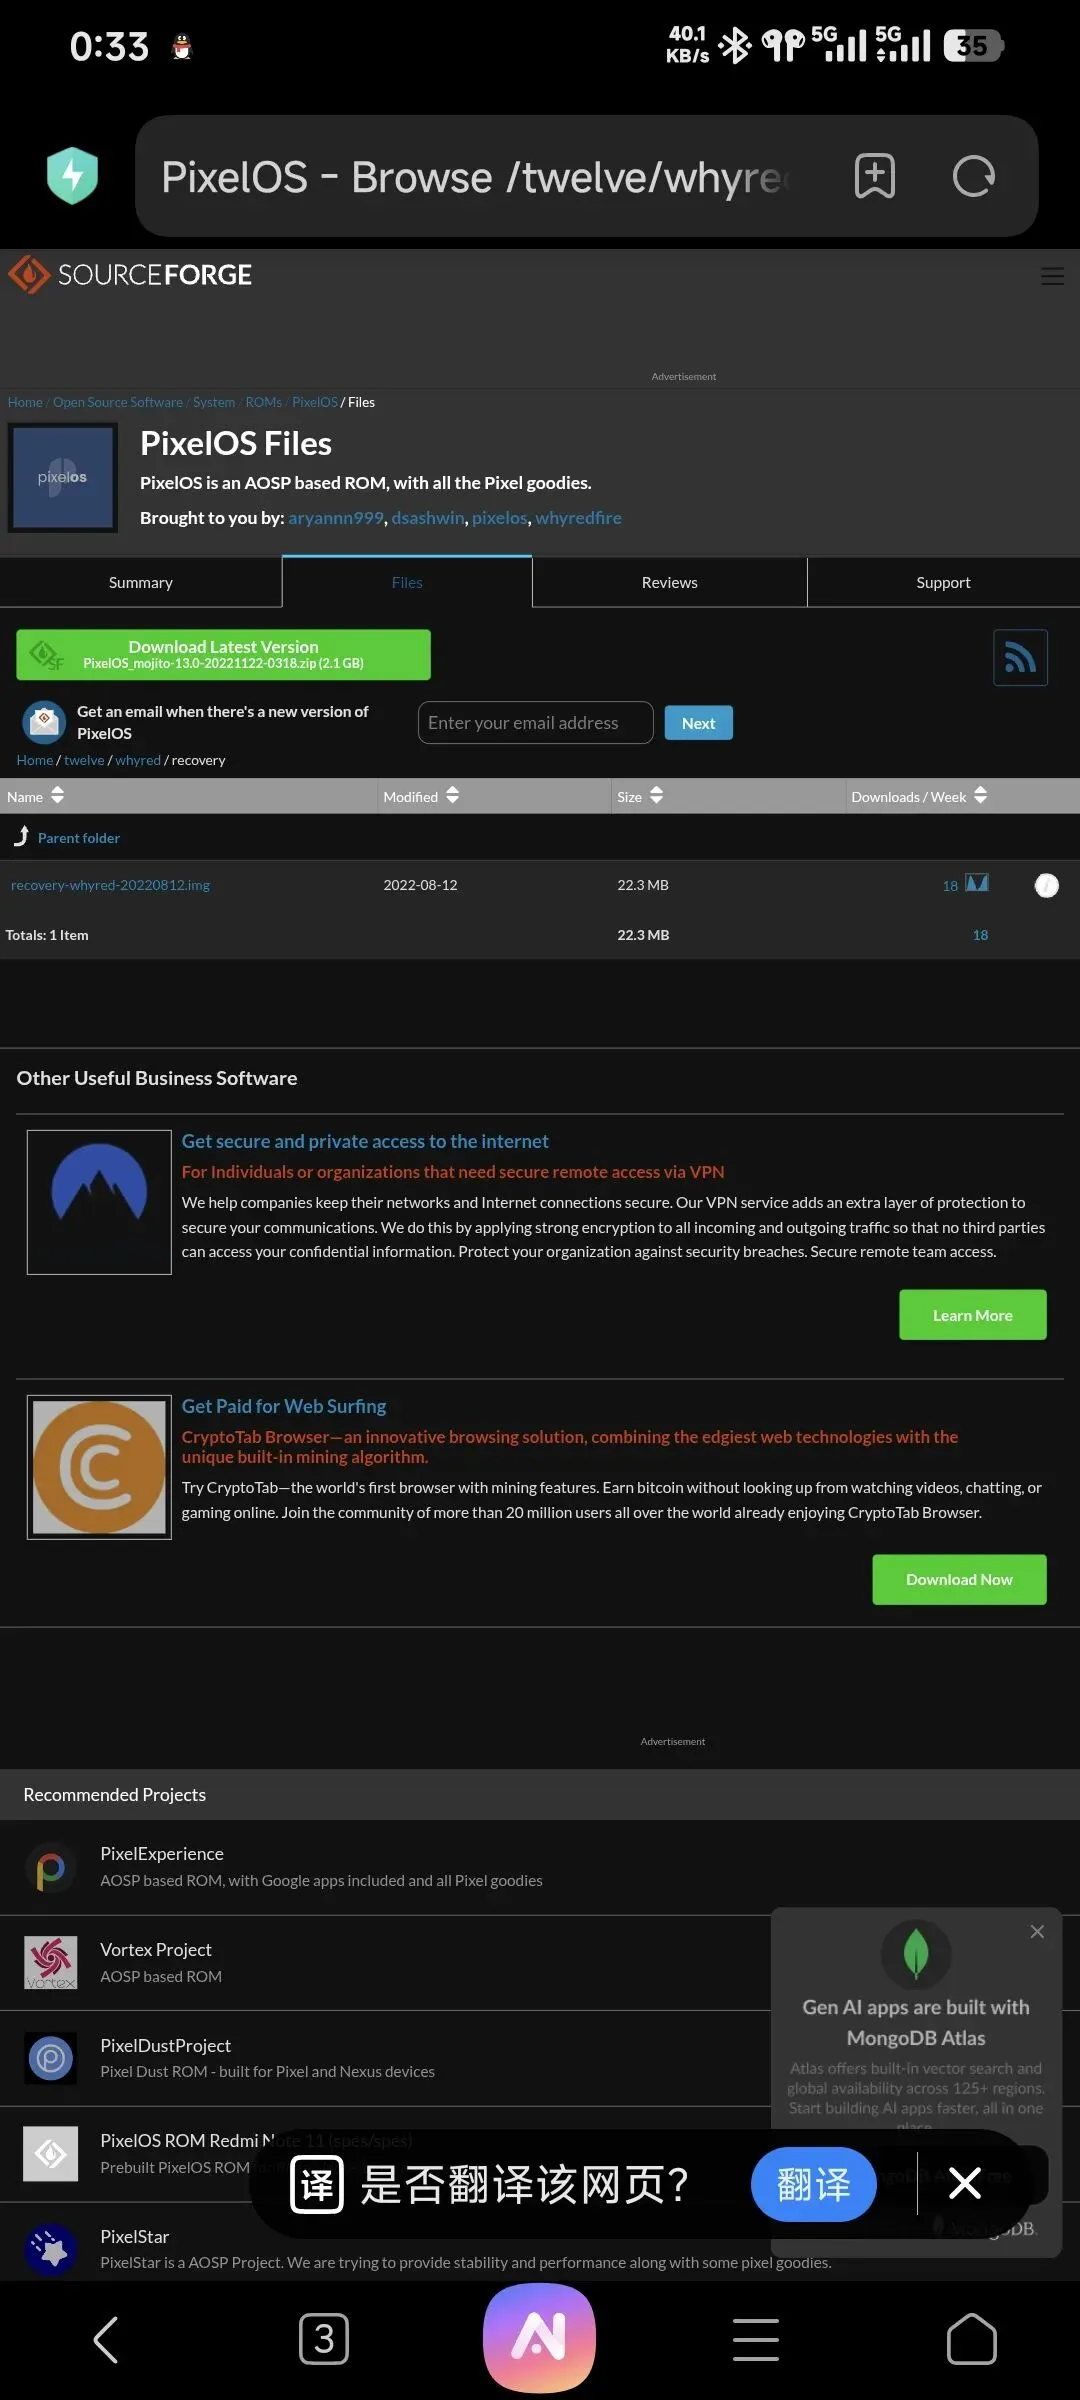This screenshot has height=2400, width=1080.
Task: Open the VPN mountain logo thumbnail
Action: 99,1202
